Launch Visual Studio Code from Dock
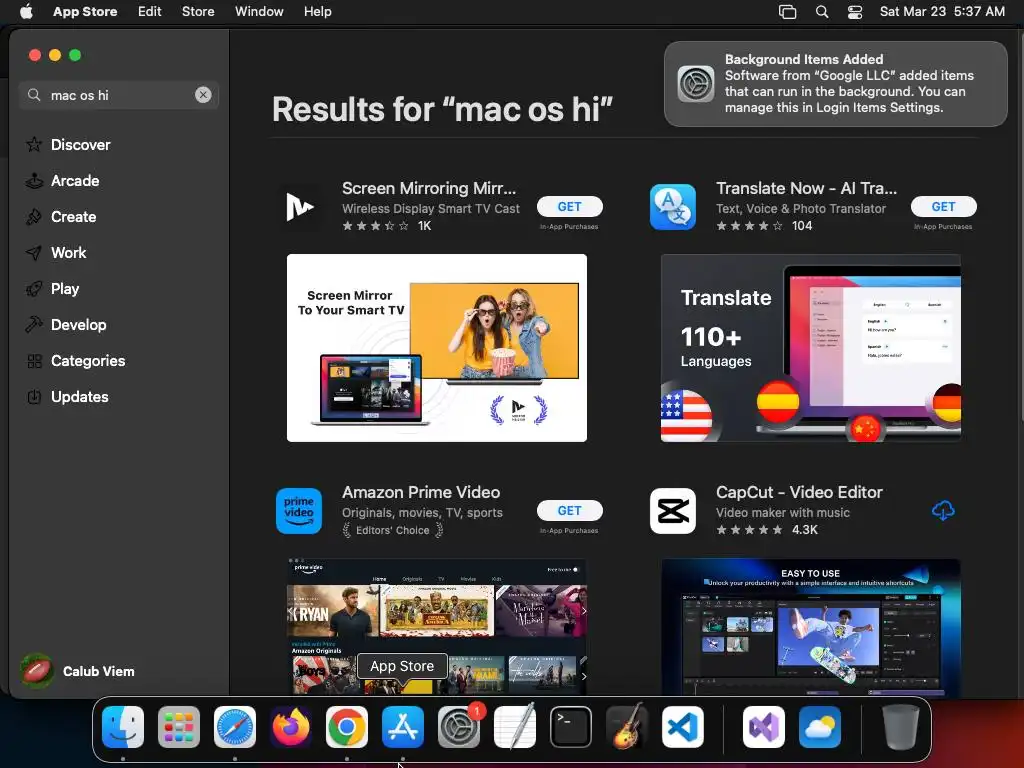The image size is (1024, 768). pyautogui.click(x=683, y=727)
